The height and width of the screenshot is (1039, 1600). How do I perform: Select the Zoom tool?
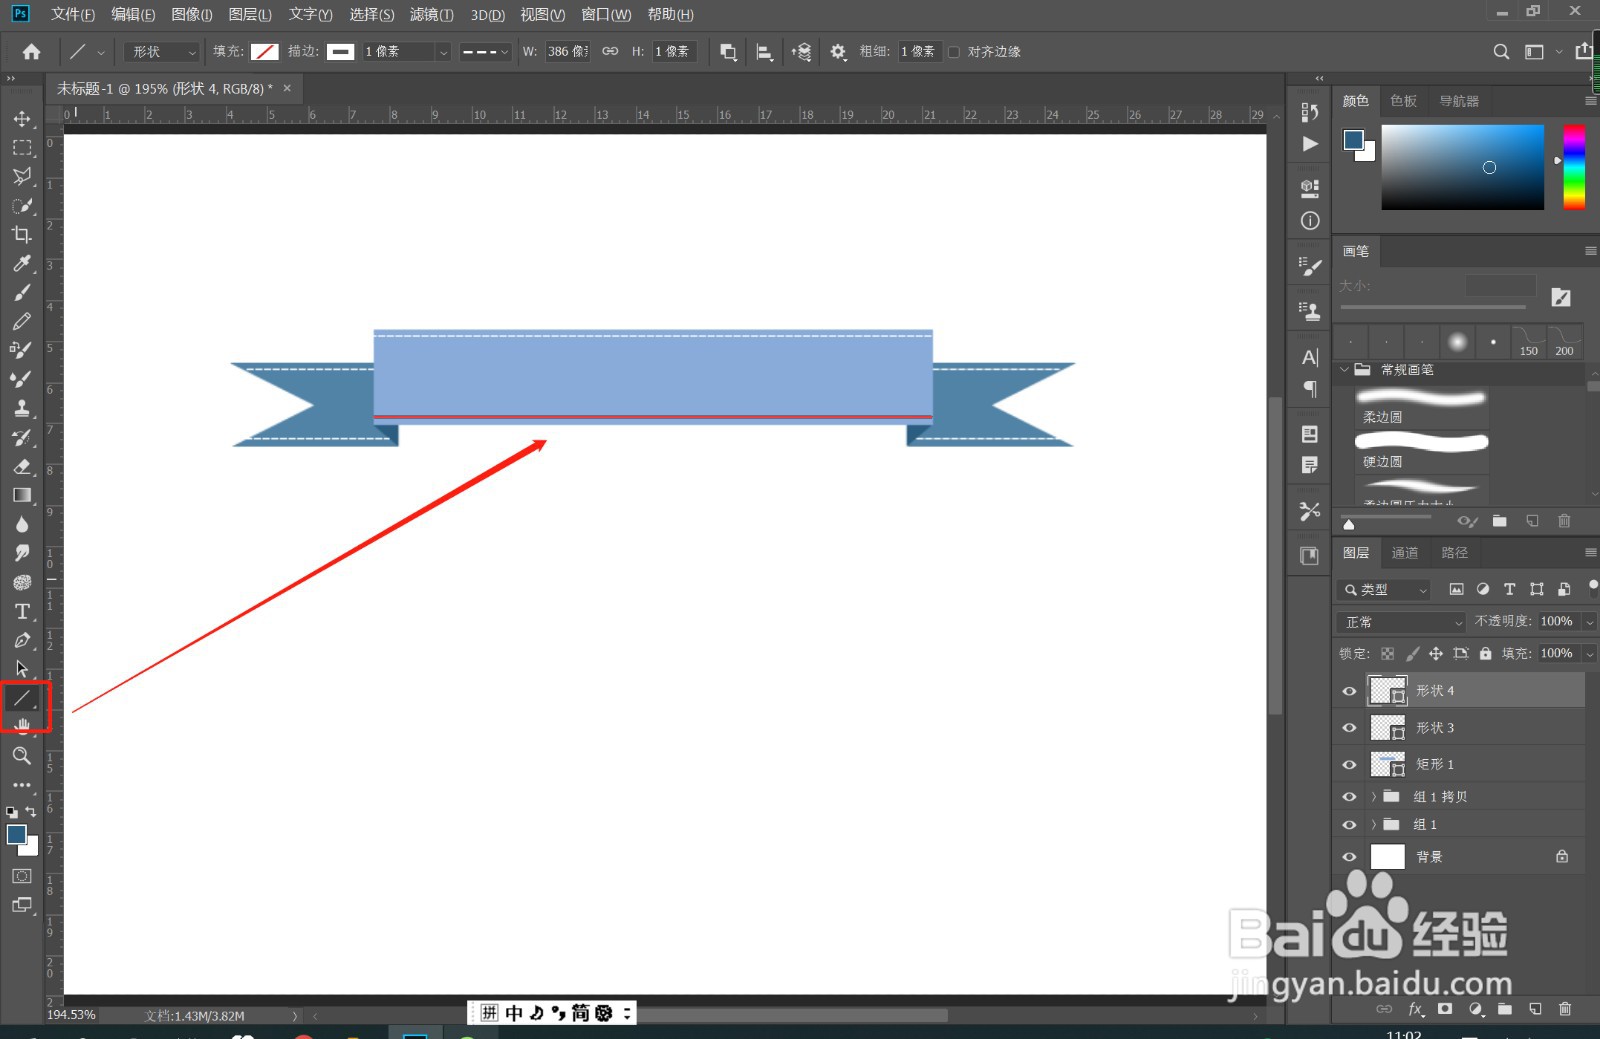point(22,756)
